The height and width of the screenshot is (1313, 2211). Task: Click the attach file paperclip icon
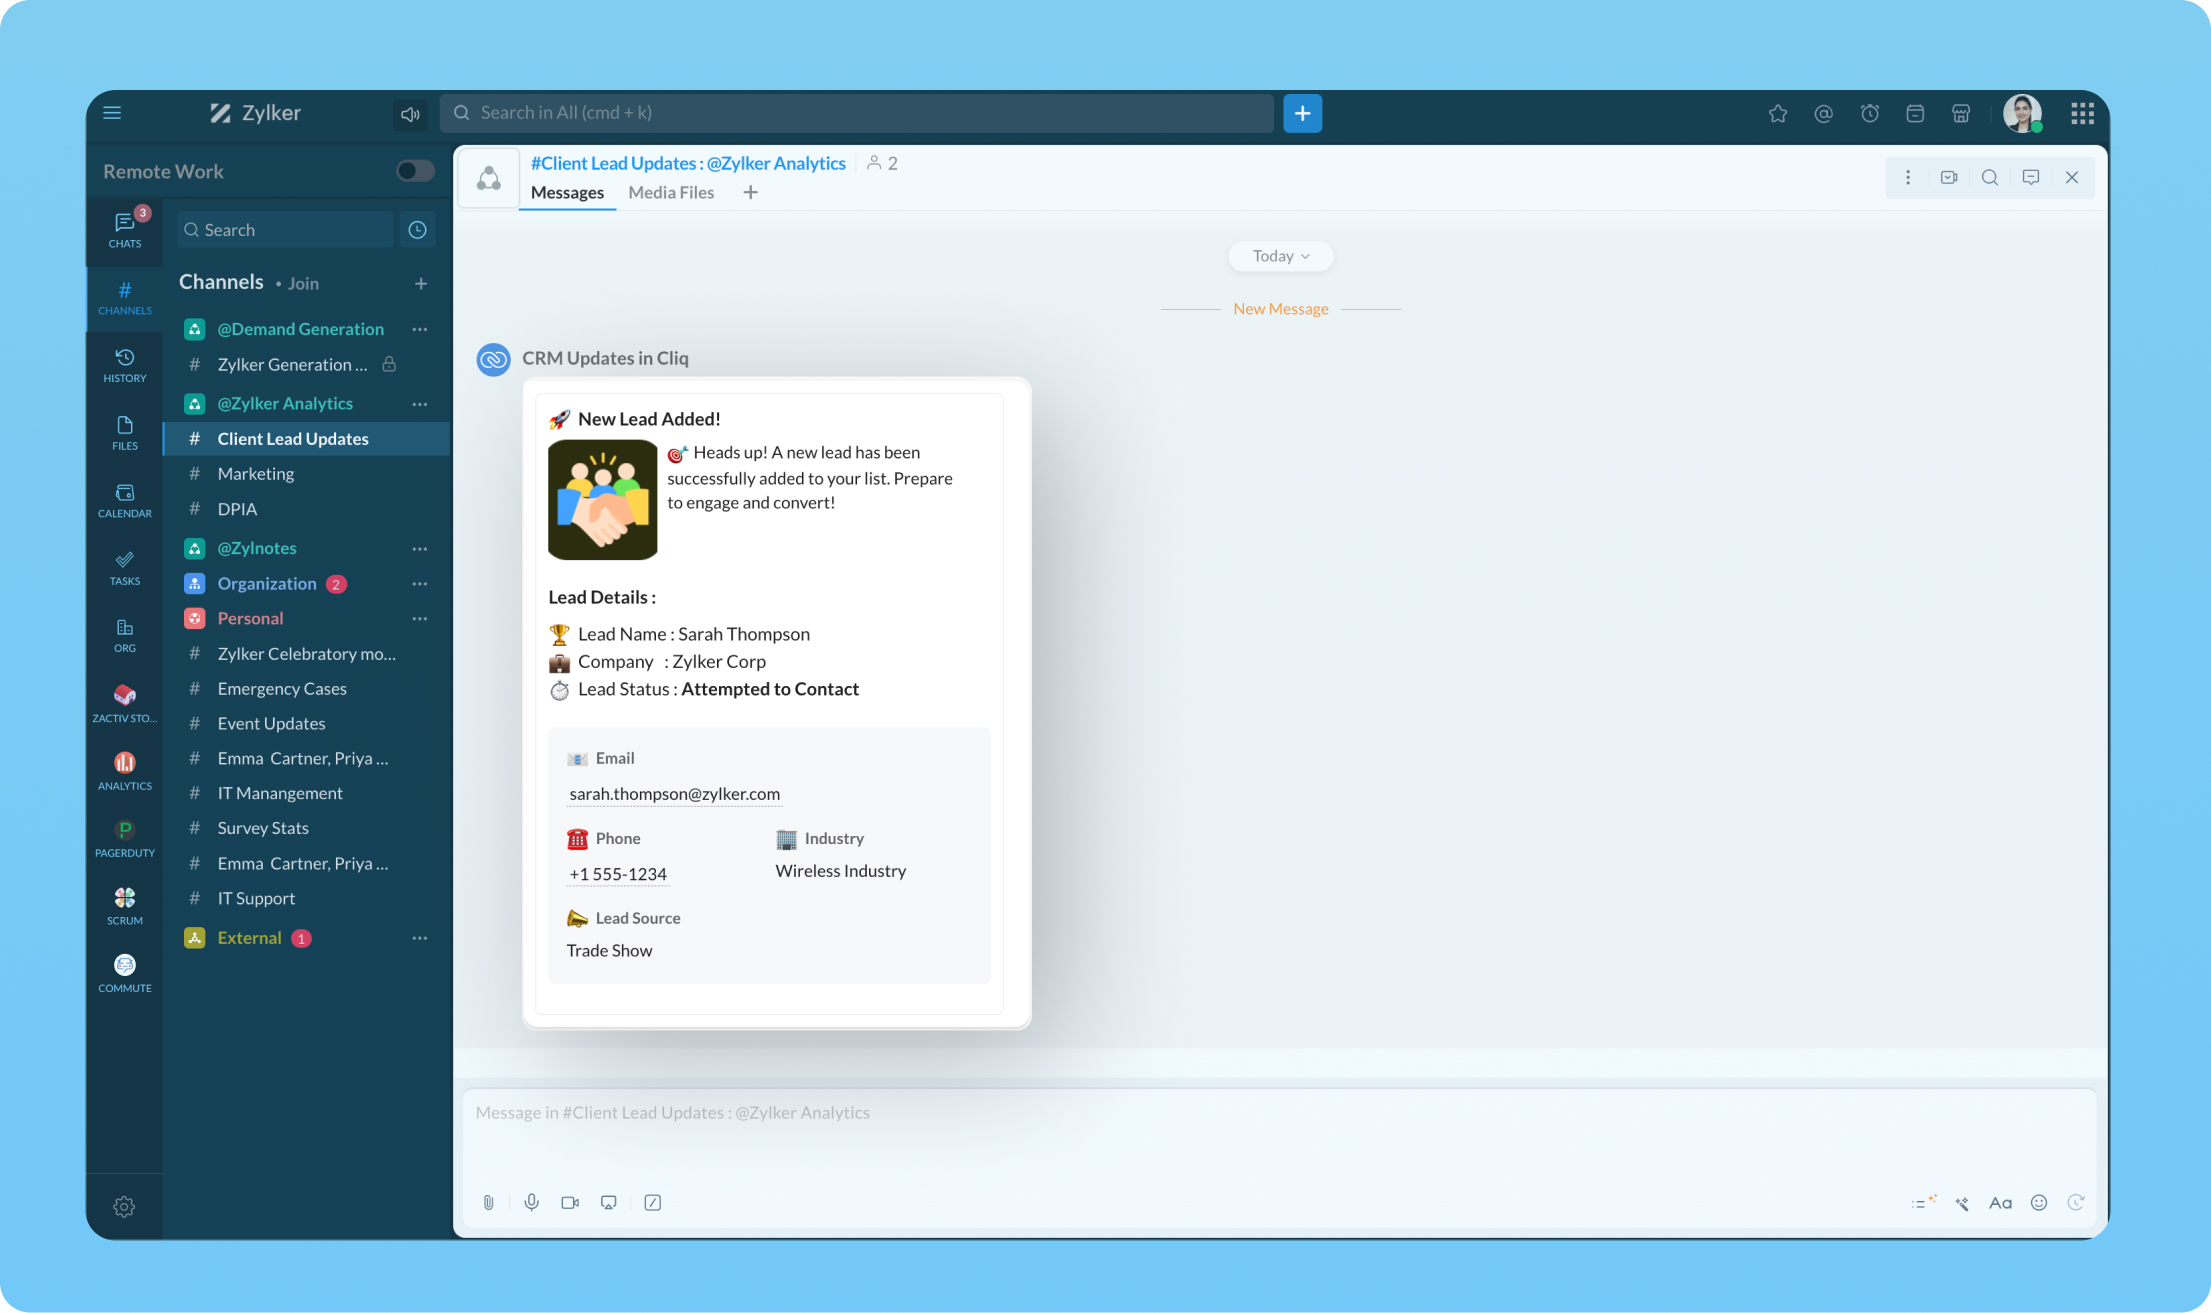point(488,1202)
